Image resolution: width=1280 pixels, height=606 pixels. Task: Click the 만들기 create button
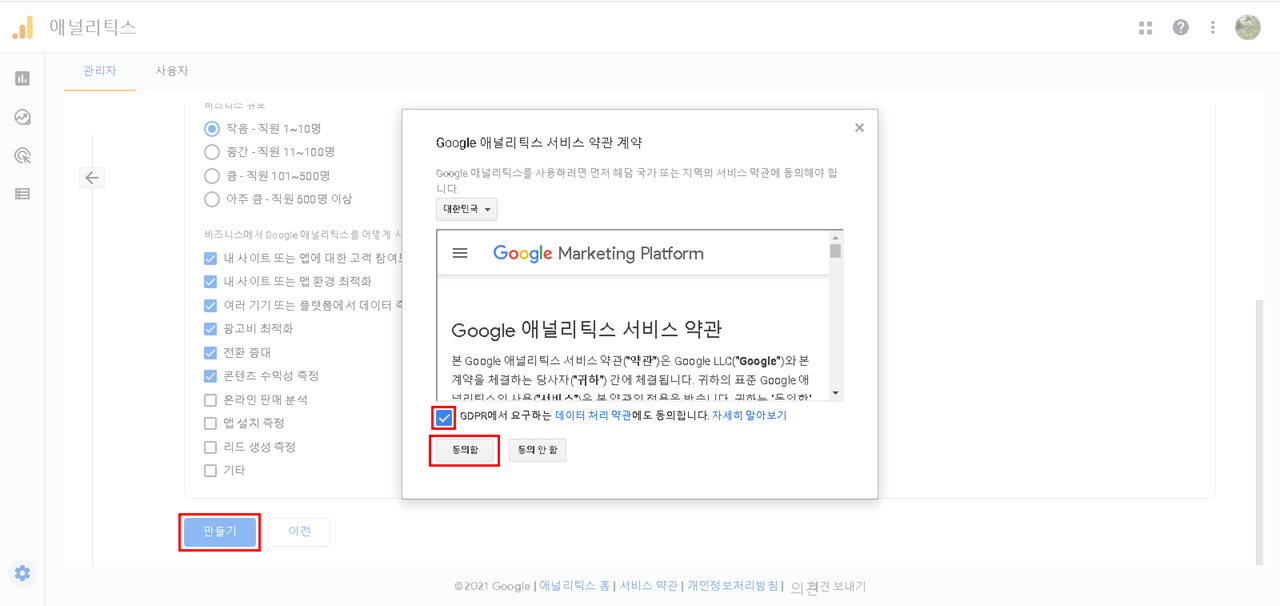(x=220, y=531)
